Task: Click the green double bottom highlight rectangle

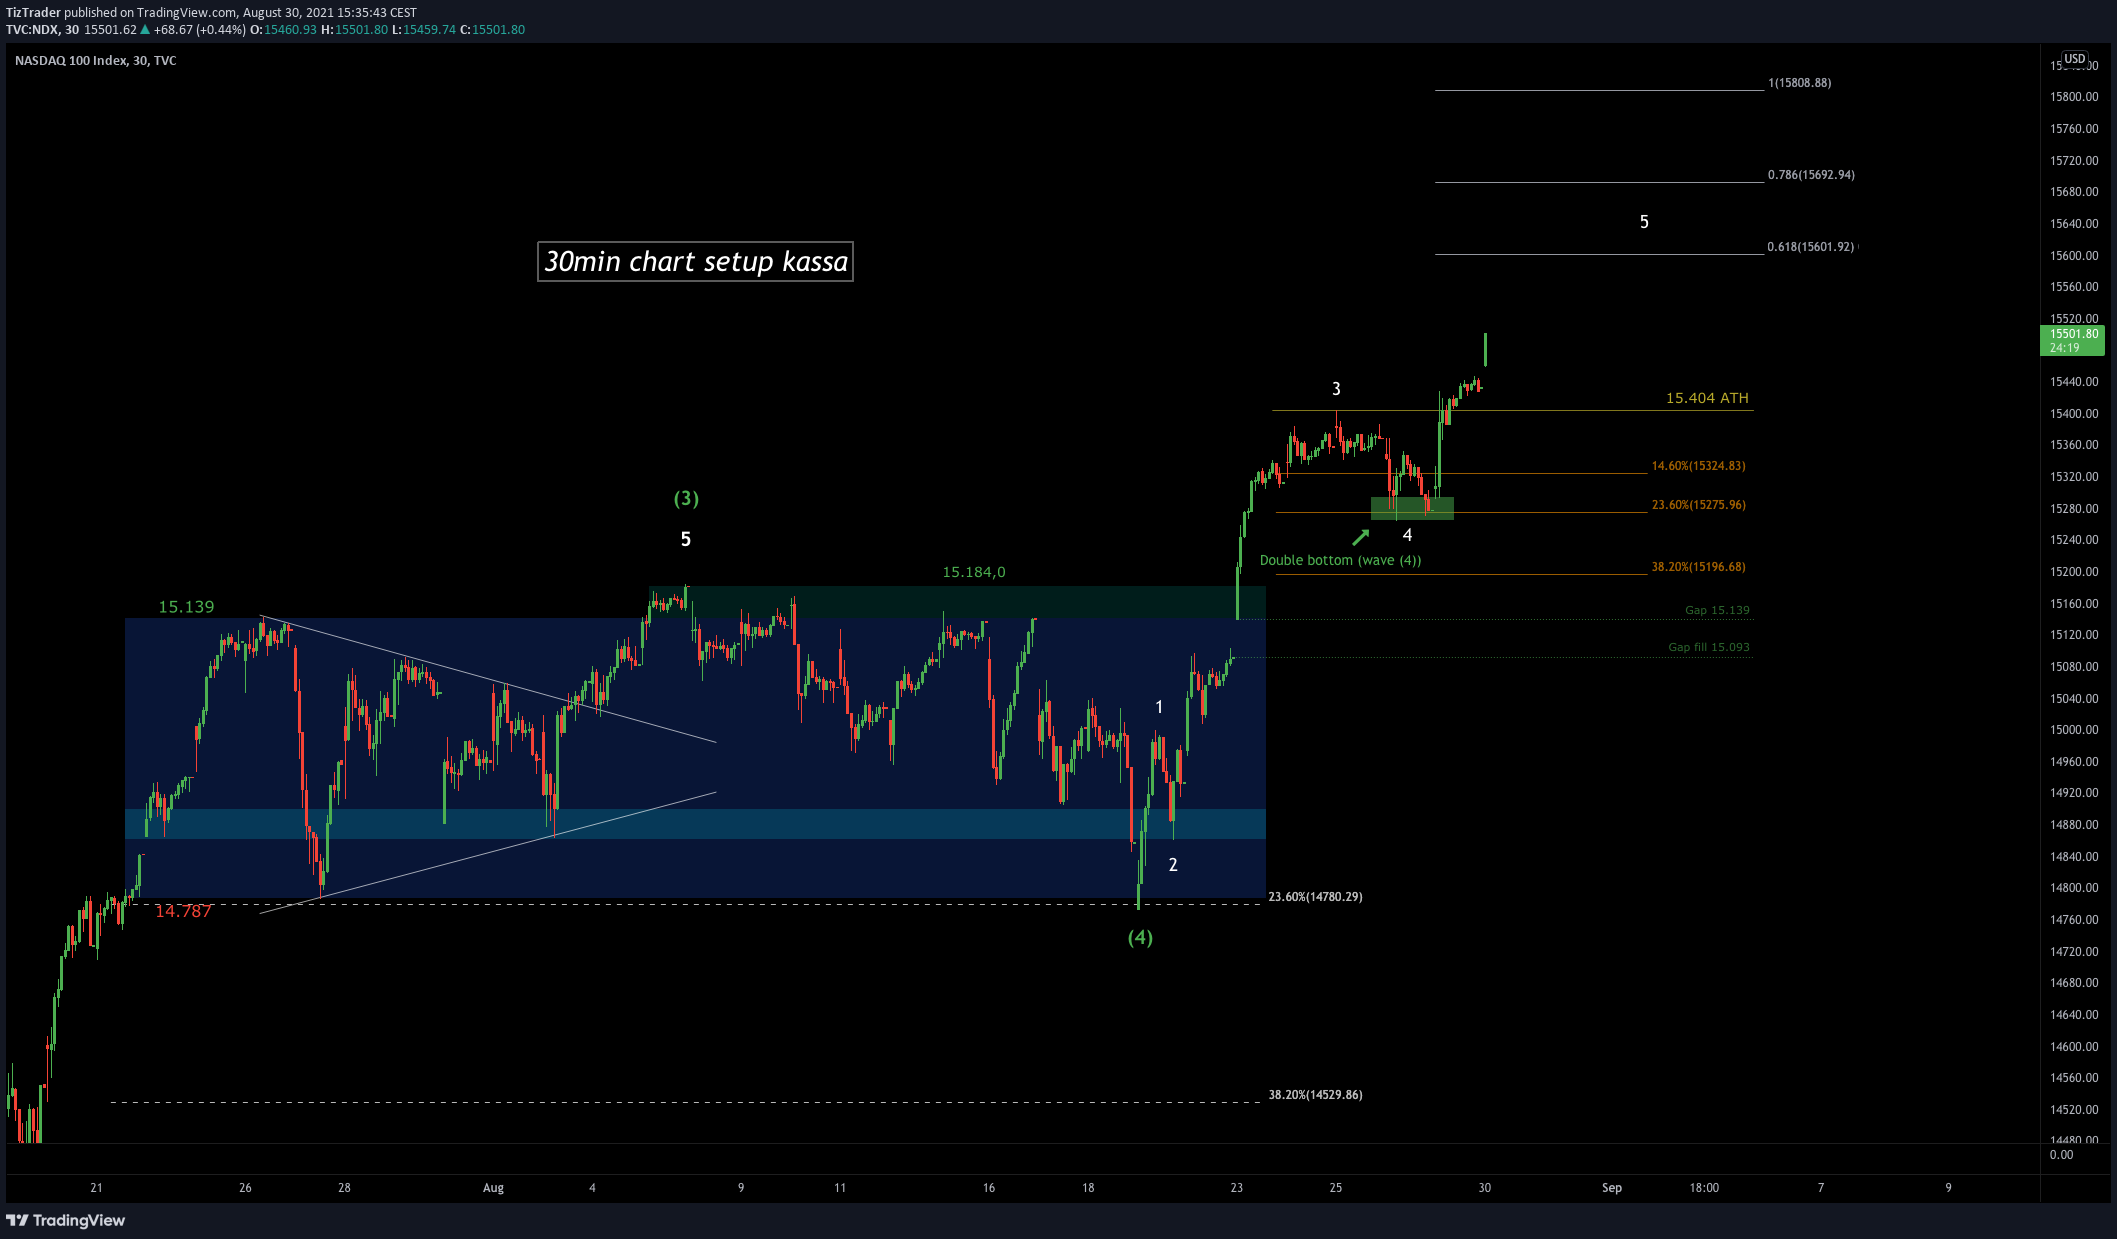Action: (1412, 508)
